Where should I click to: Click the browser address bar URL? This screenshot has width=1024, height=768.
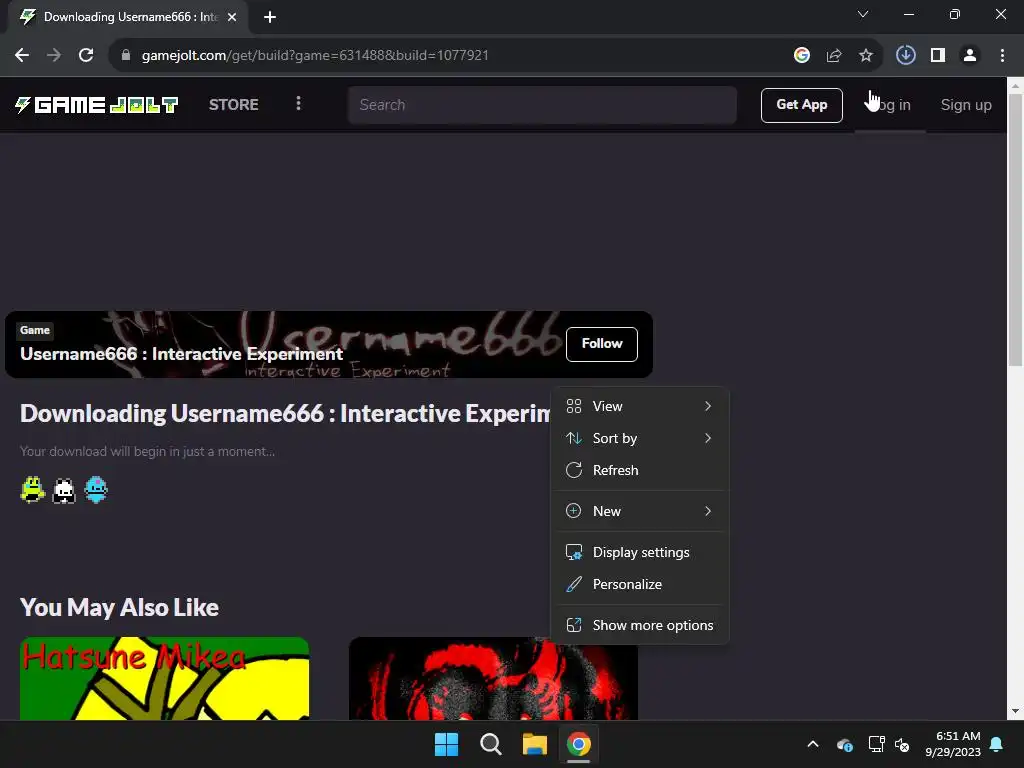[315, 56]
